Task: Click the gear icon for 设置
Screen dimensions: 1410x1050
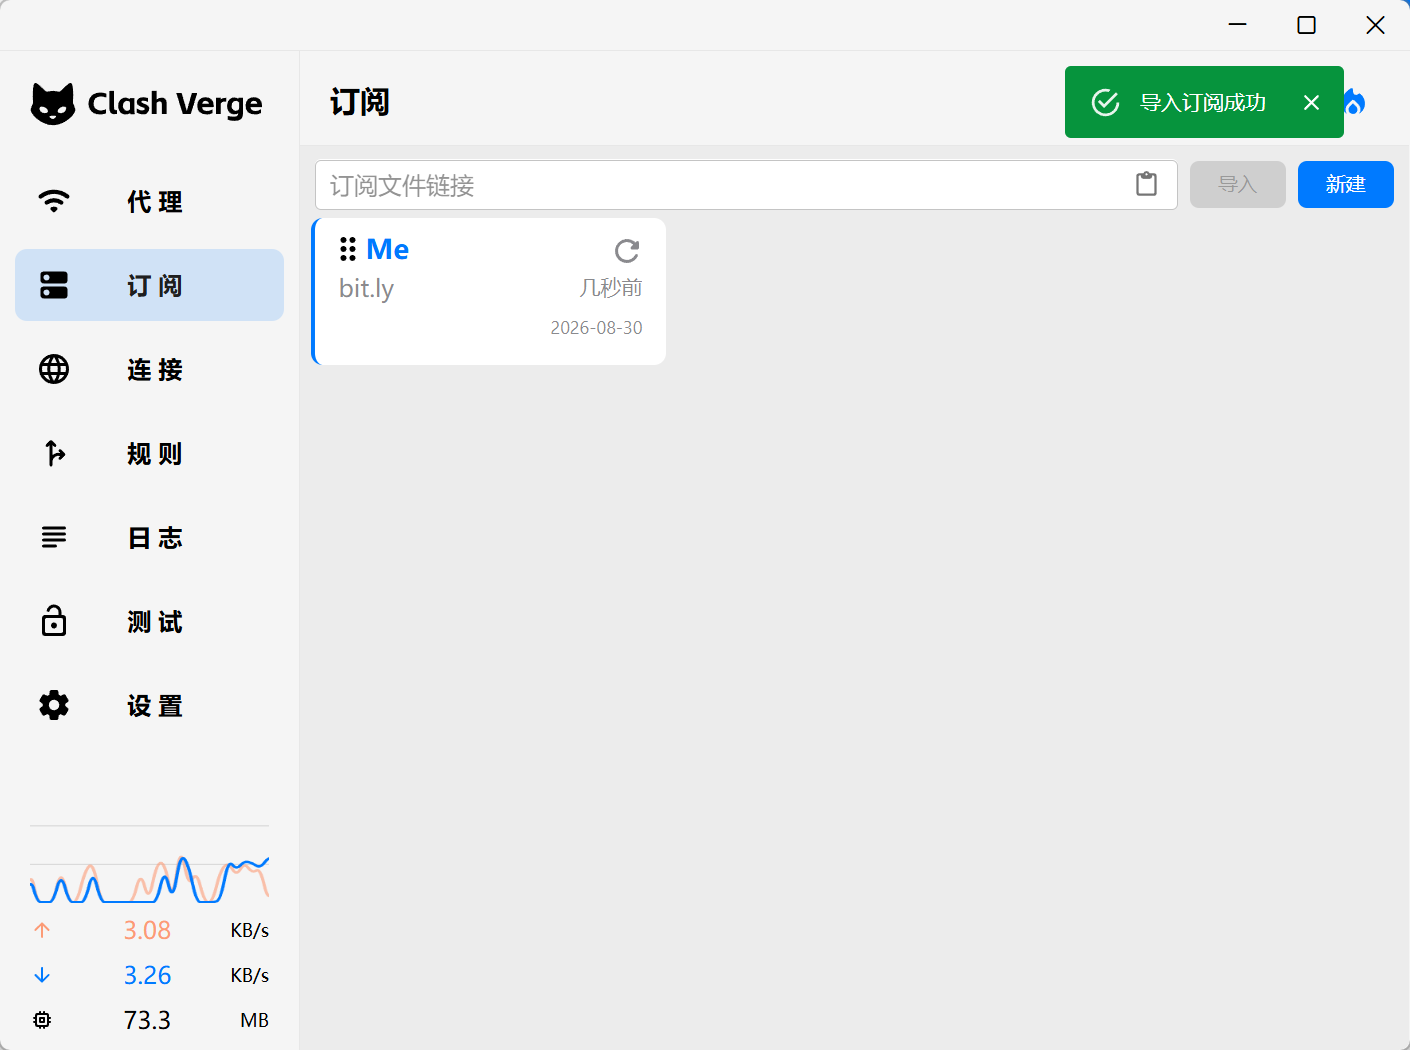Action: point(54,705)
